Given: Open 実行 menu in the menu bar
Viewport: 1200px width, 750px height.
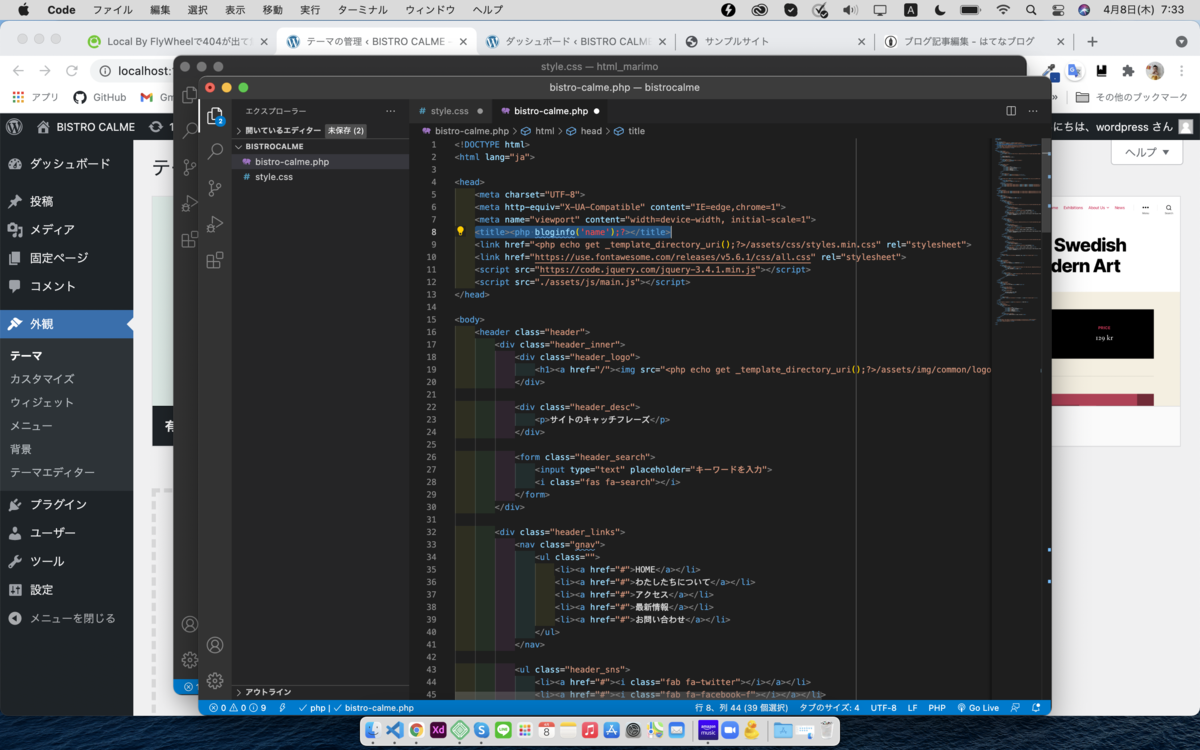Looking at the screenshot, I should (310, 10).
